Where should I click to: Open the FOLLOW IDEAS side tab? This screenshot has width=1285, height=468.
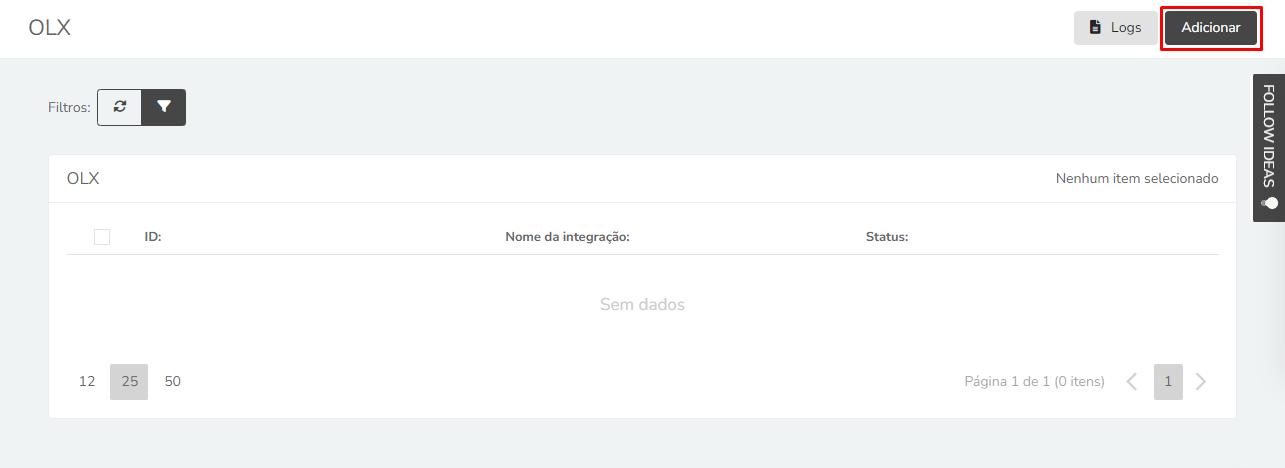[1269, 147]
